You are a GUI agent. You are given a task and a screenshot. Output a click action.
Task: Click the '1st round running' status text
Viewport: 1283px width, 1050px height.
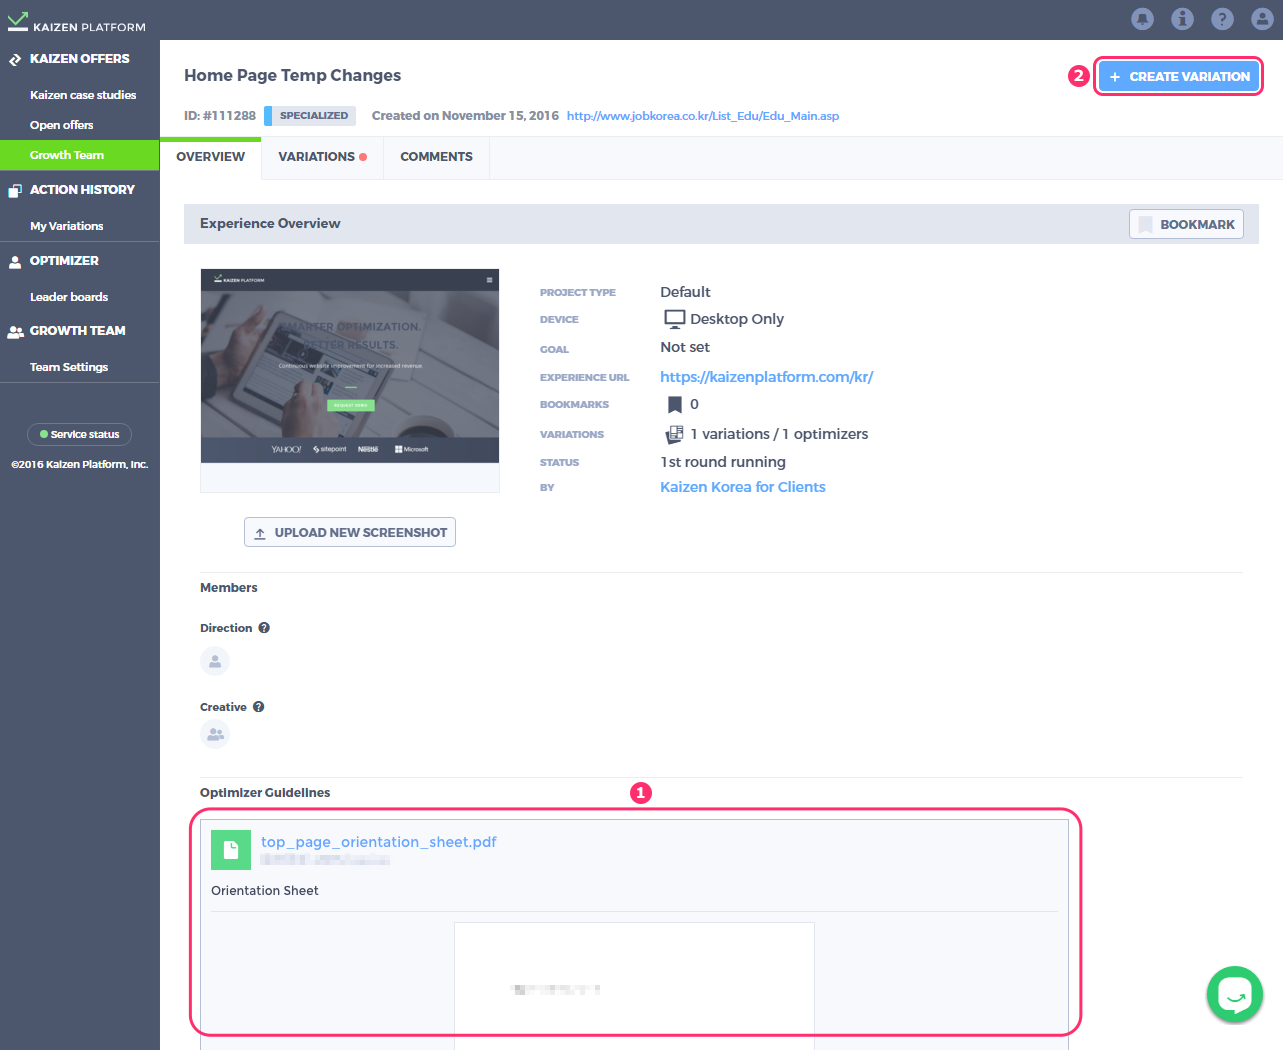point(723,462)
